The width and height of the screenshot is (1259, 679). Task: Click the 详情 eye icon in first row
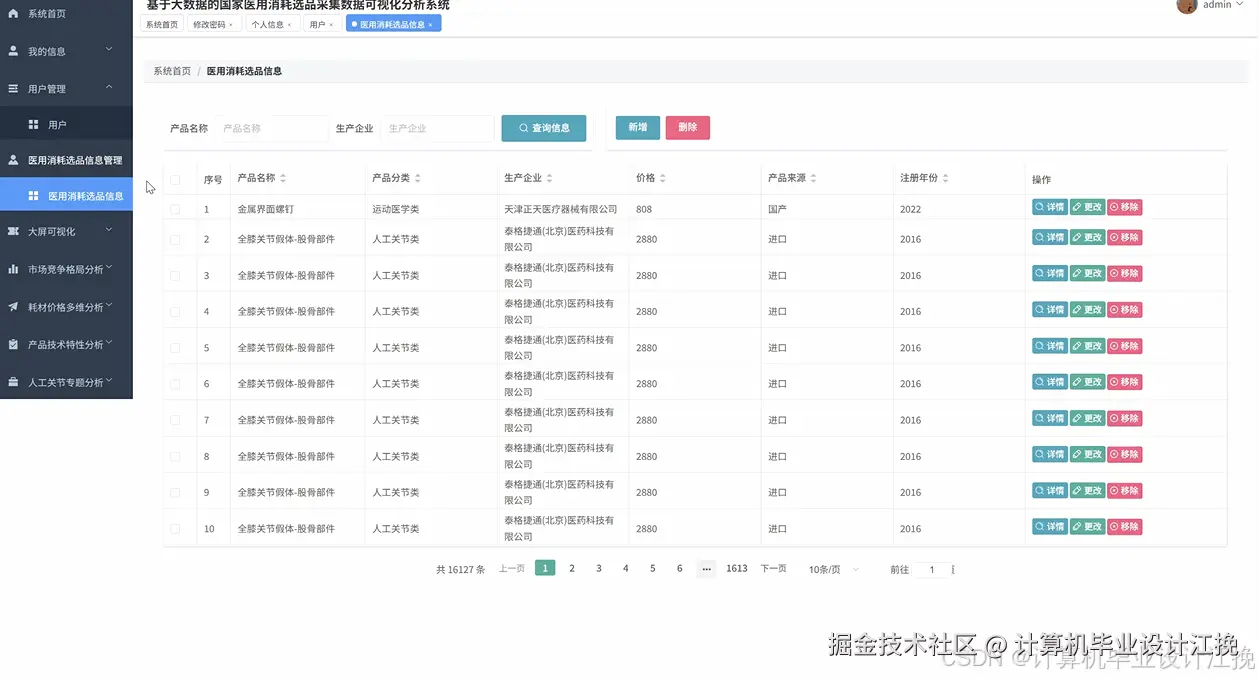coord(1039,207)
